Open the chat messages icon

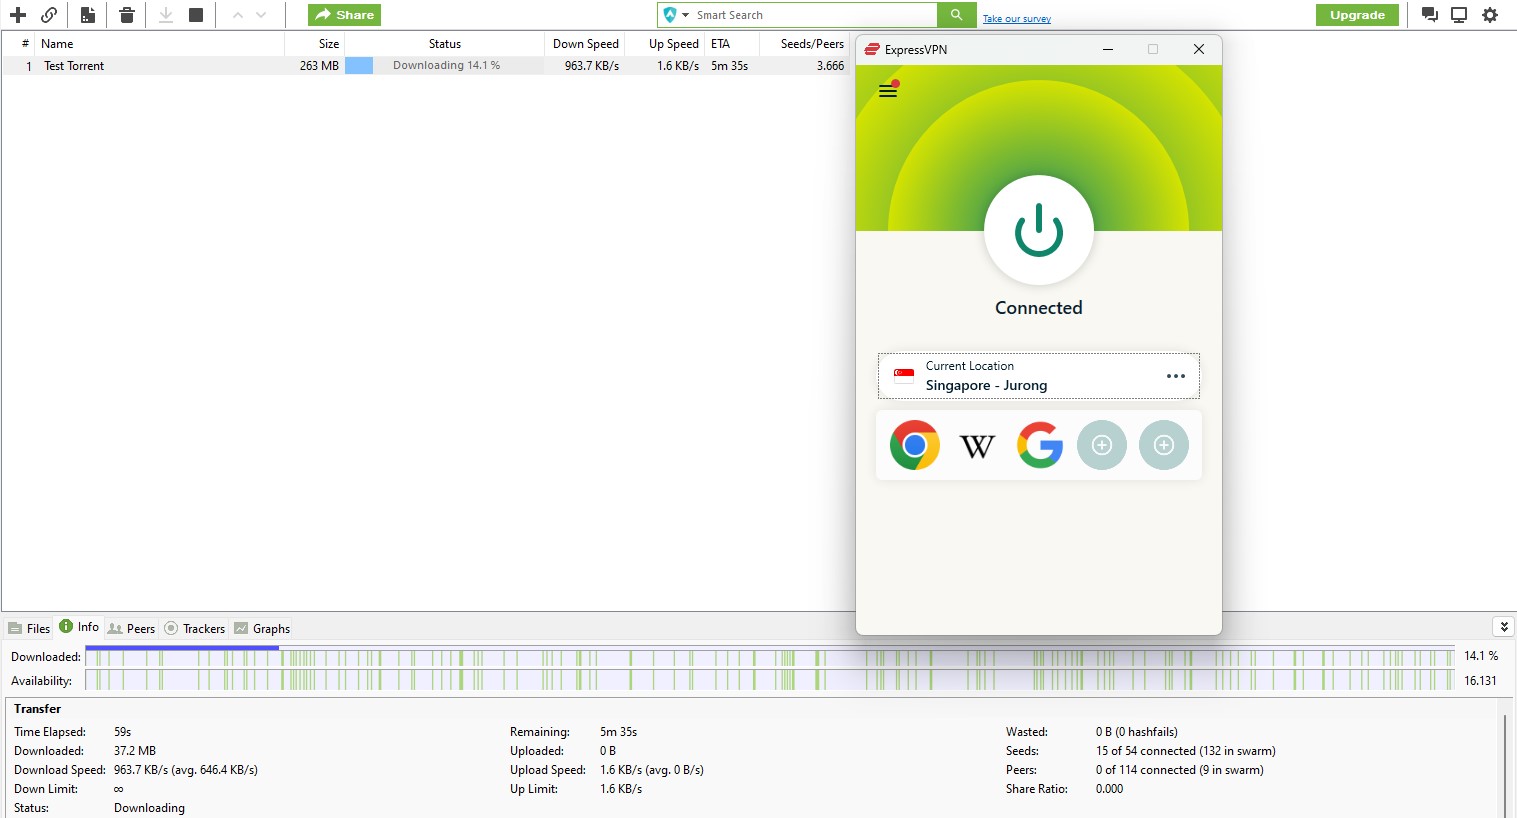point(1430,15)
